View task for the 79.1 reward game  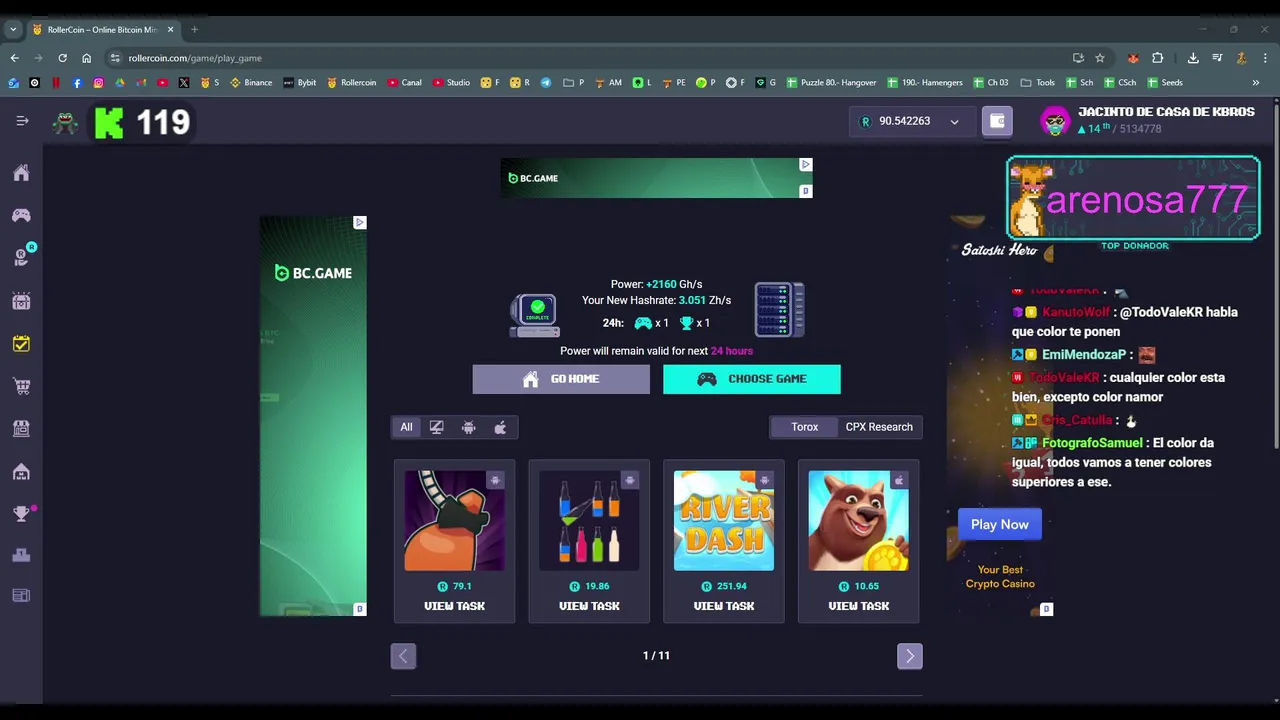(454, 606)
